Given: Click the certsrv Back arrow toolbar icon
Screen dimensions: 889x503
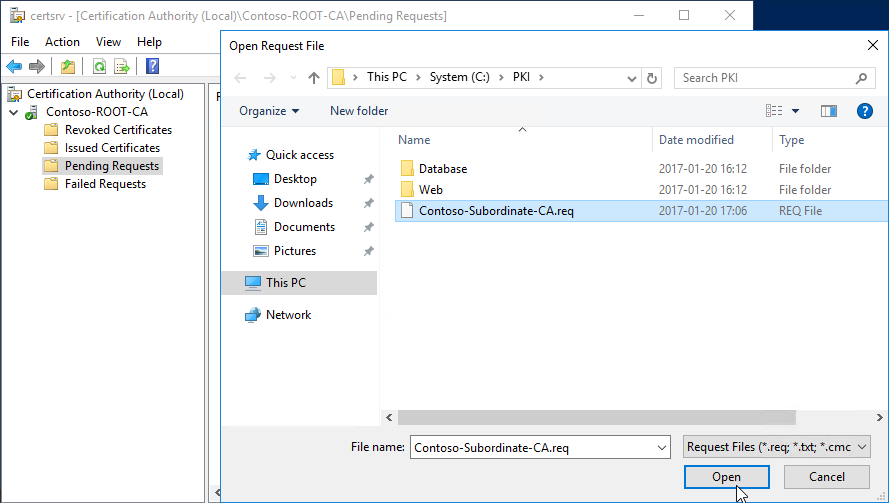Looking at the screenshot, I should (14, 66).
